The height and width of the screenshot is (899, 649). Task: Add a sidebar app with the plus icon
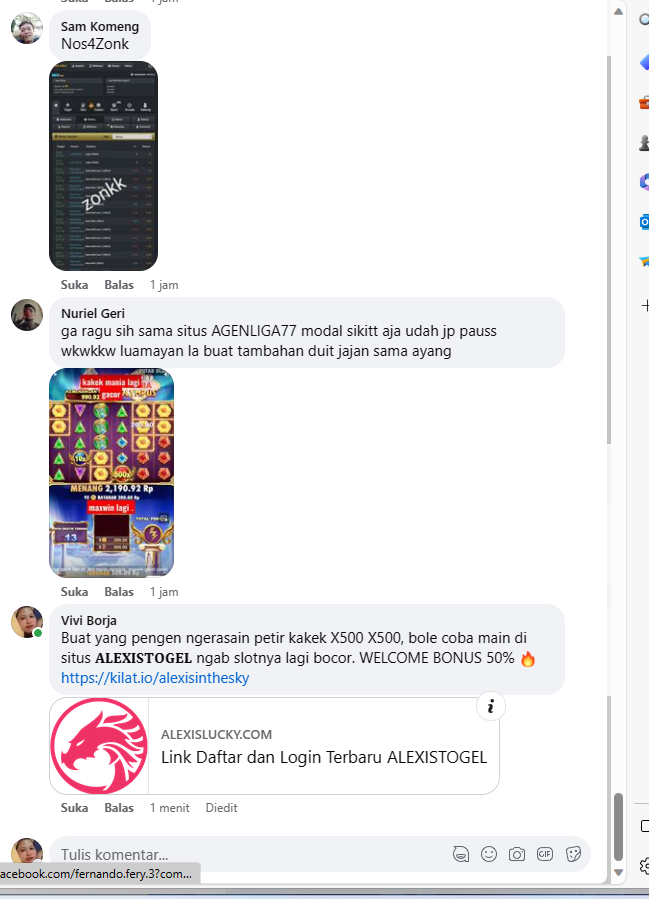pos(645,306)
